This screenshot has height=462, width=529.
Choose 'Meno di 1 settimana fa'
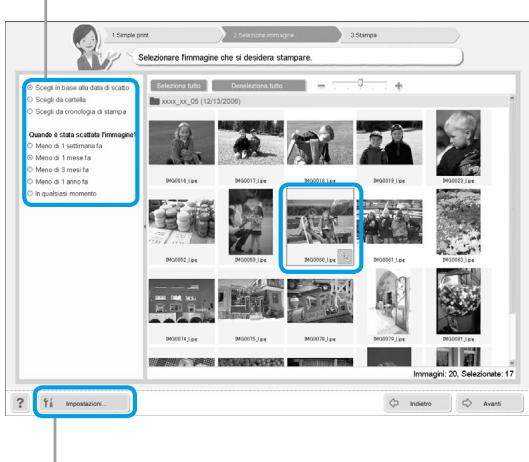(65, 146)
